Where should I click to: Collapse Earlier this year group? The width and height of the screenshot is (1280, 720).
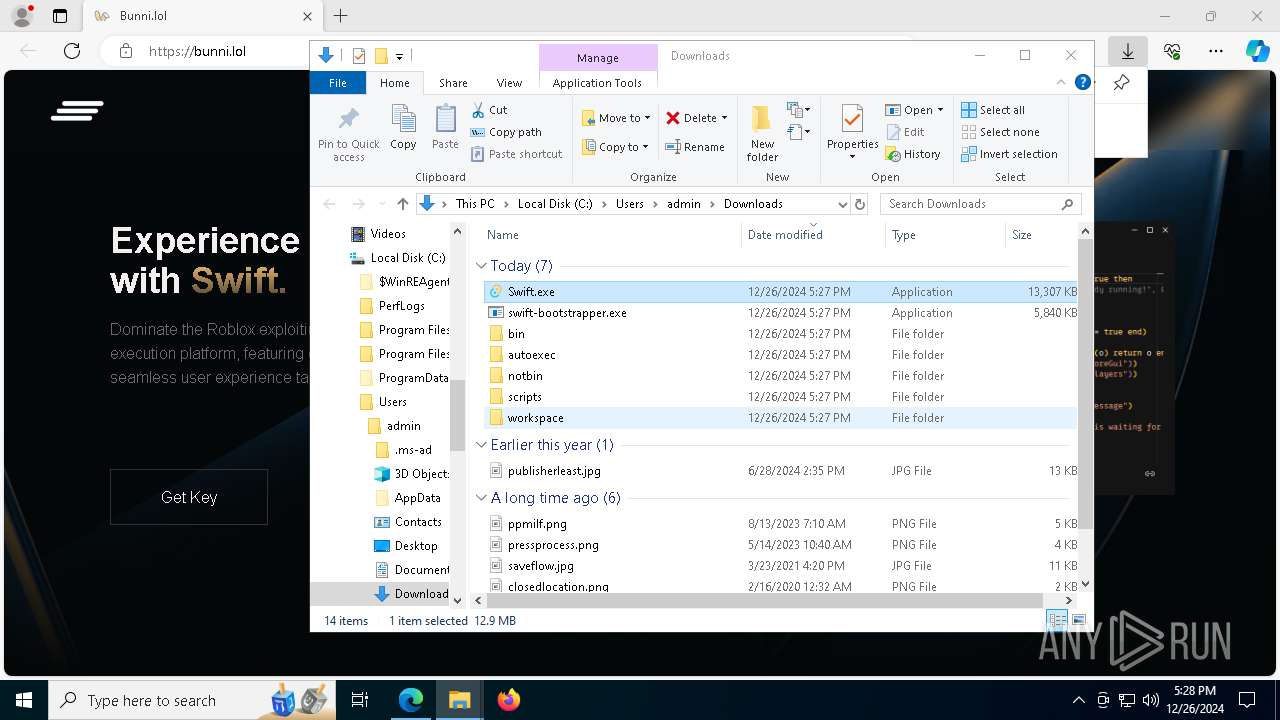point(481,445)
